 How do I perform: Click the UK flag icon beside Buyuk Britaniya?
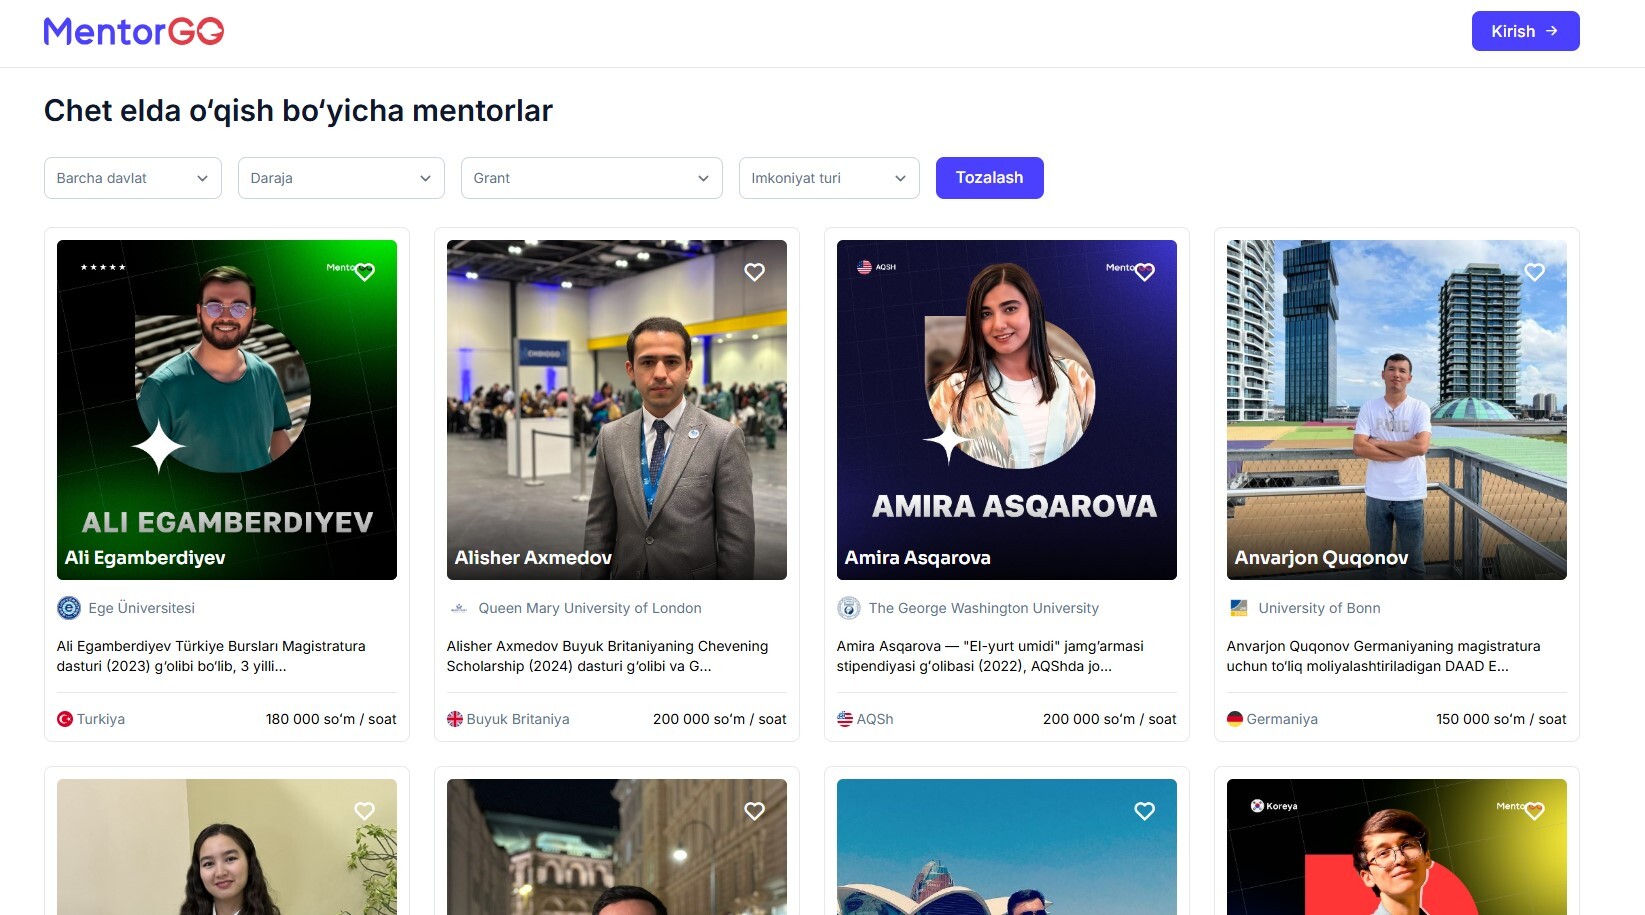pos(455,719)
